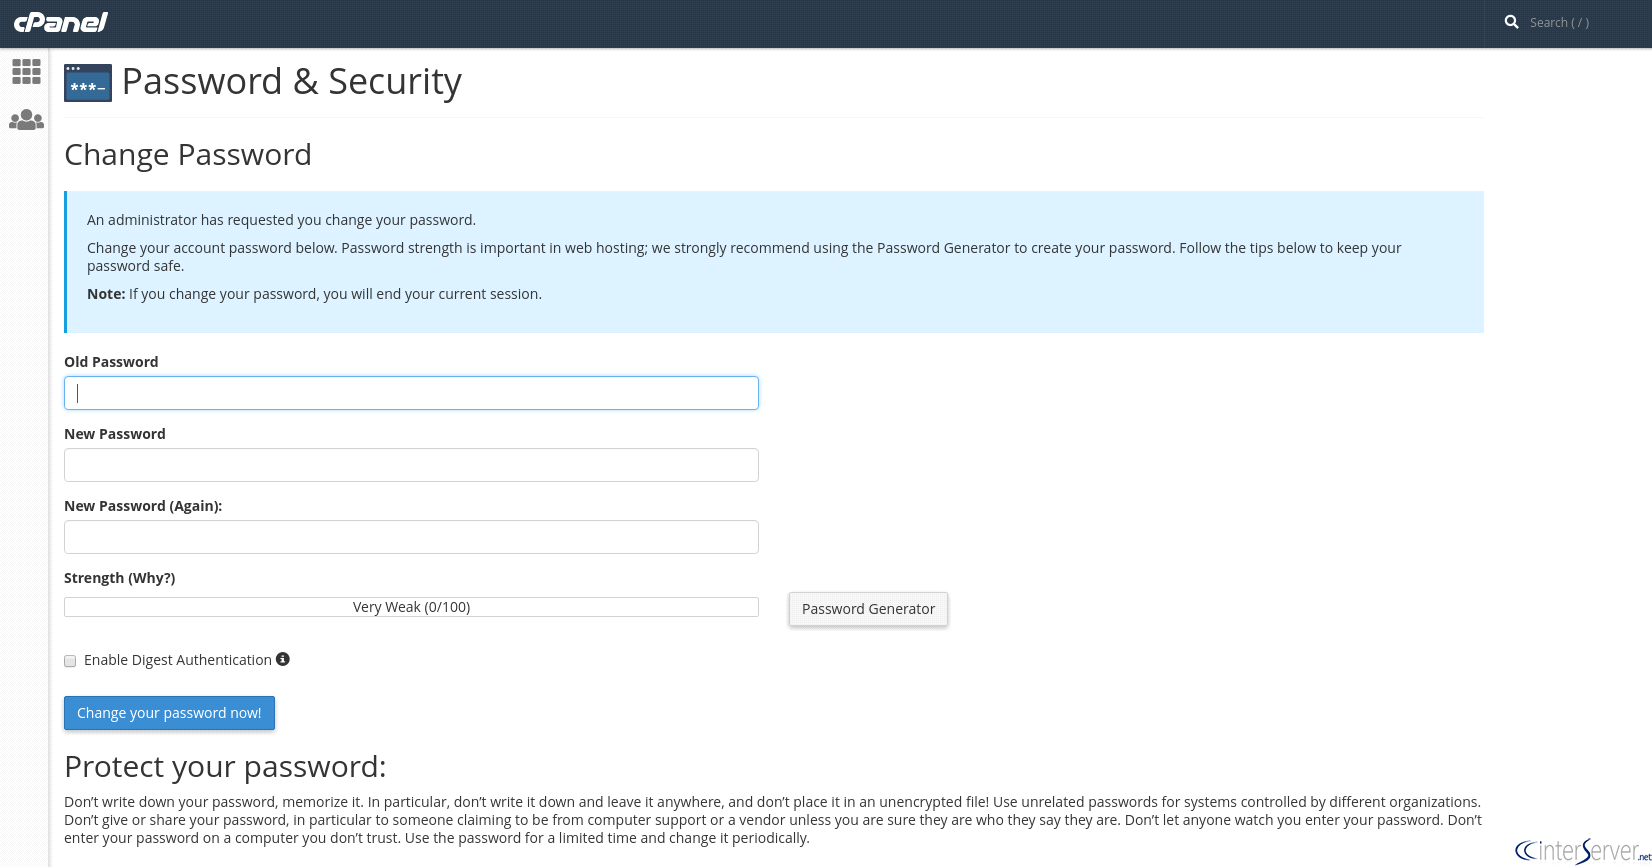Image resolution: width=1652 pixels, height=867 pixels.
Task: Open the InterServer logo link
Action: (x=1583, y=850)
